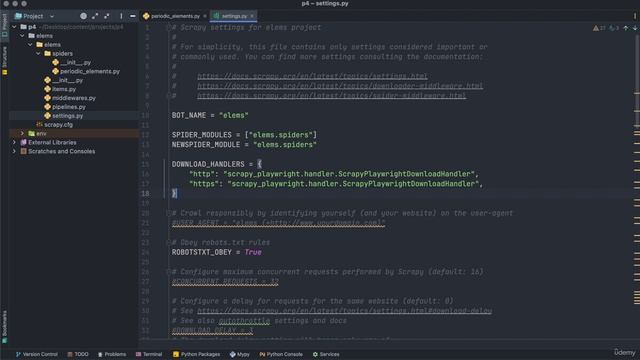The width and height of the screenshot is (640, 360).
Task: Select middlewares.py in project tree
Action: (73, 98)
